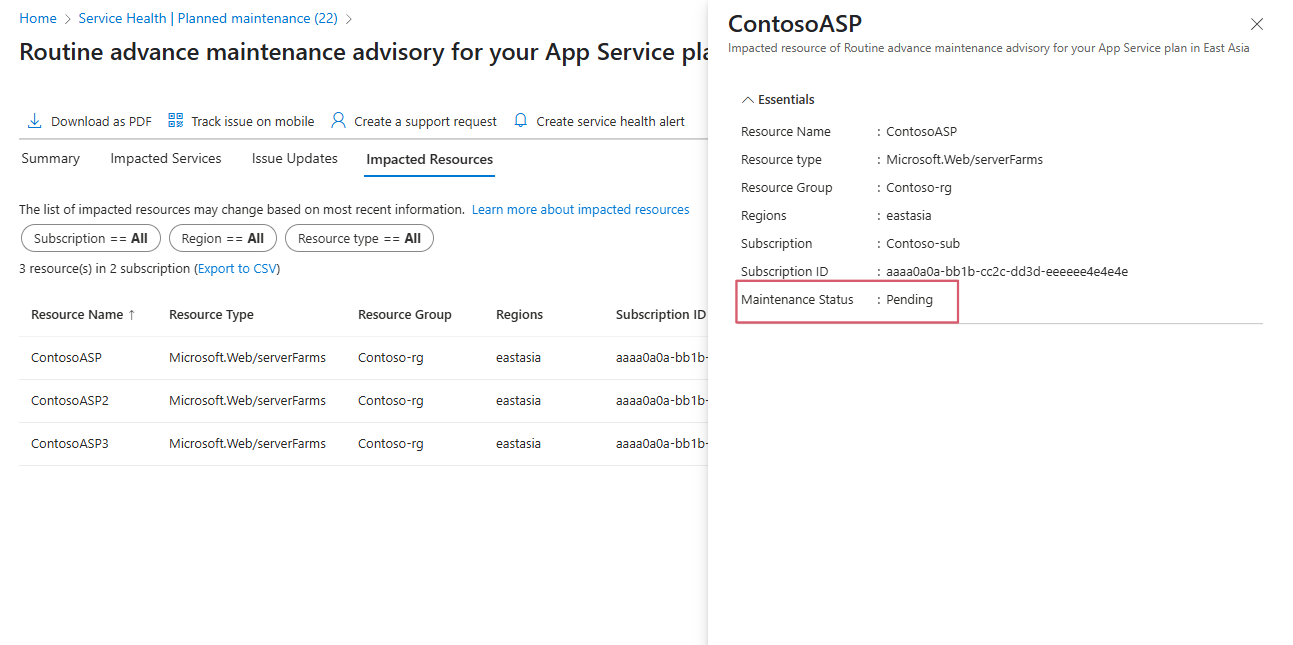Open the Resource type filter pill

pyautogui.click(x=359, y=239)
